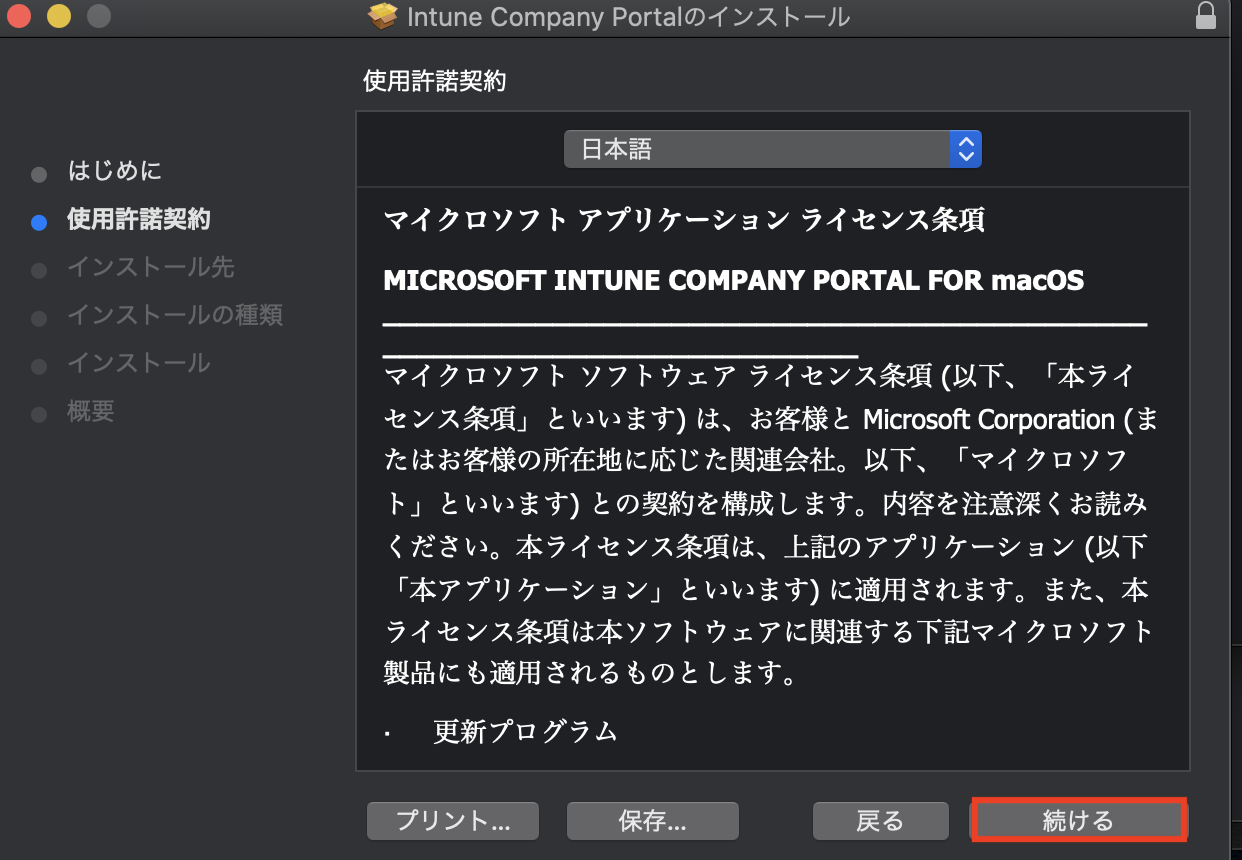This screenshot has width=1242, height=860.
Task: Click the 使用許諾契約 heading above license pane
Action: (x=435, y=81)
